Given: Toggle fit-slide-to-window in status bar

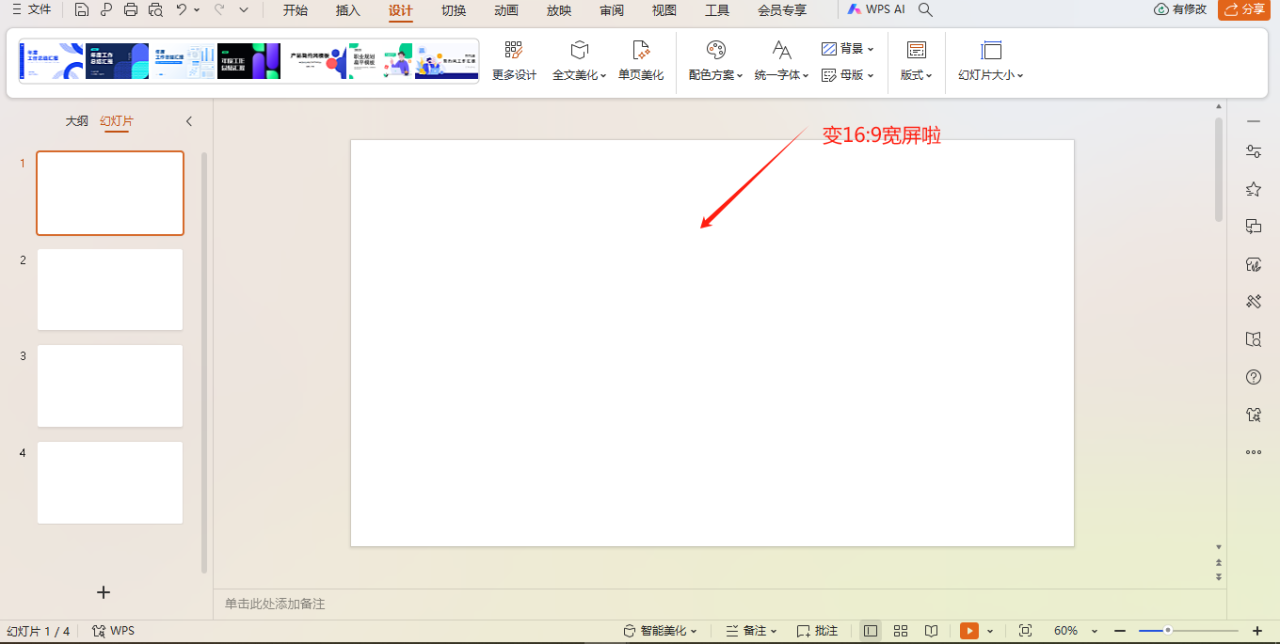Looking at the screenshot, I should [1025, 630].
